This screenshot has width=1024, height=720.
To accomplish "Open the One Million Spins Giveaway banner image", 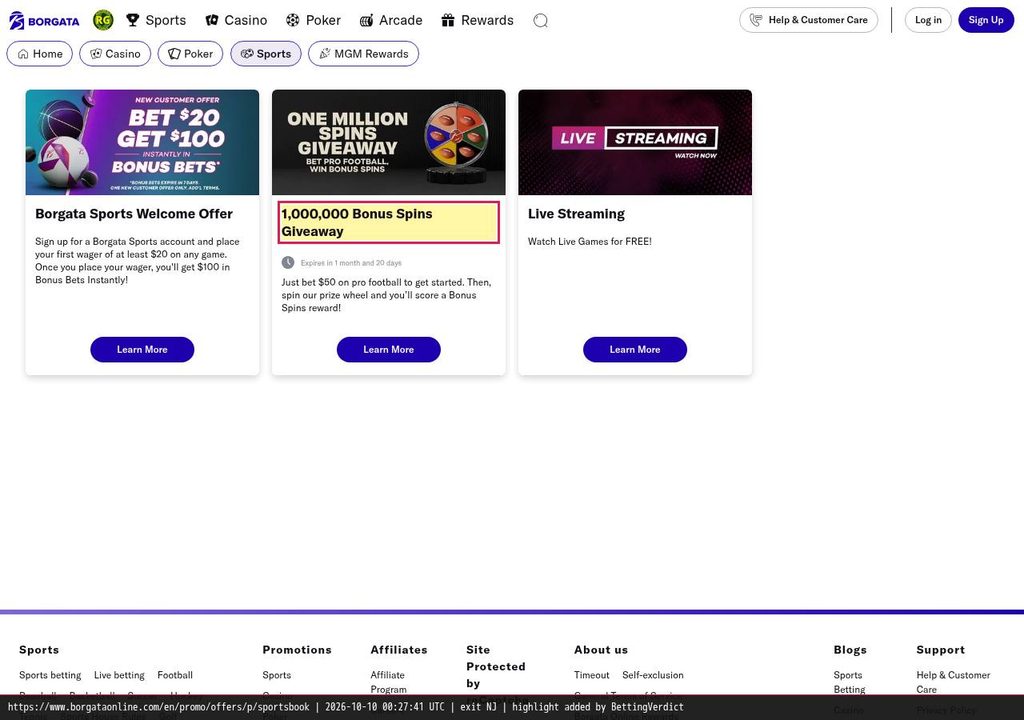I will 389,142.
